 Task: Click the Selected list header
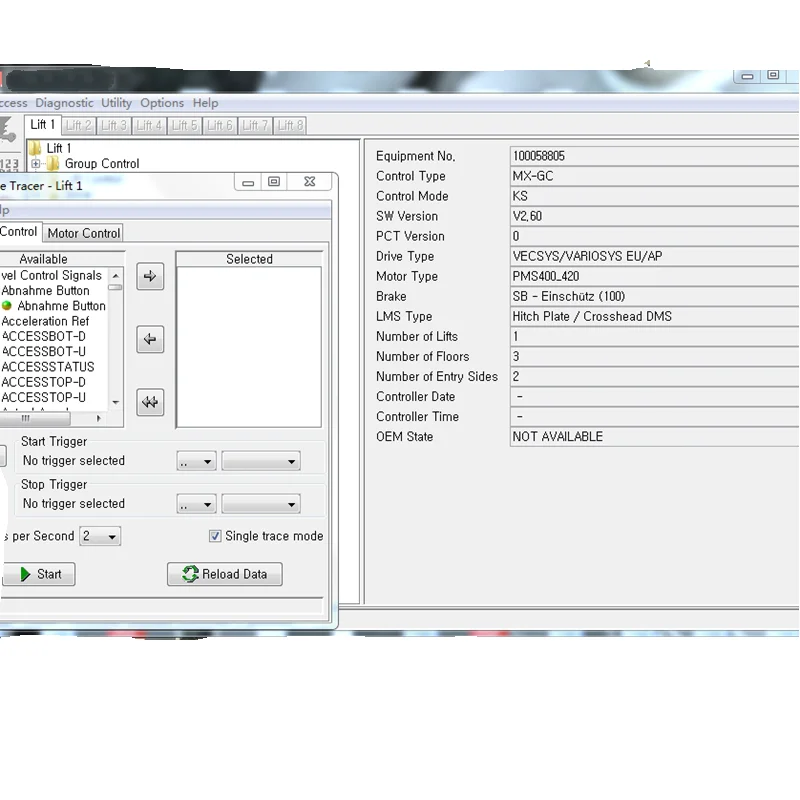click(x=249, y=259)
